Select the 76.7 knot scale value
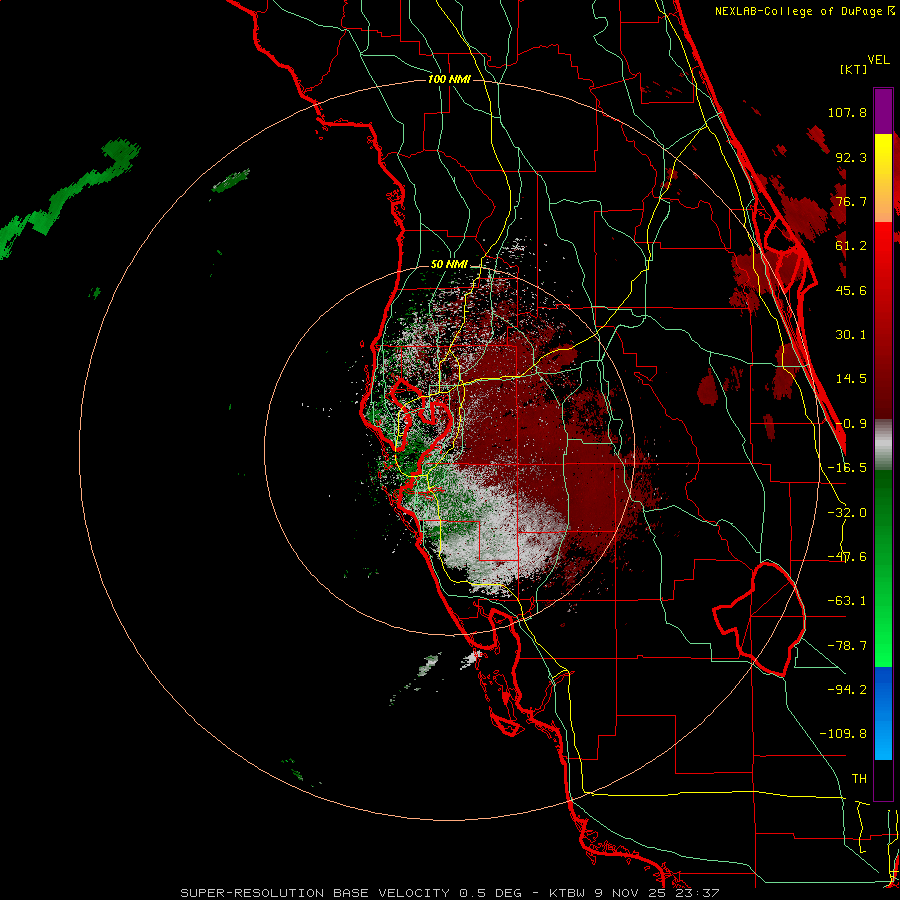This screenshot has width=900, height=900. coord(851,201)
